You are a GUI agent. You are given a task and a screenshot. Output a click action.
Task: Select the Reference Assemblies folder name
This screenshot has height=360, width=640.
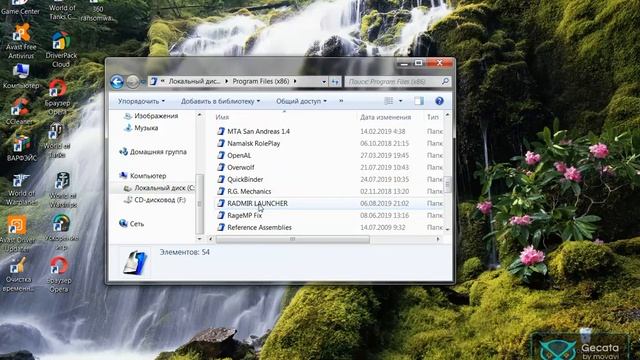coord(259,227)
